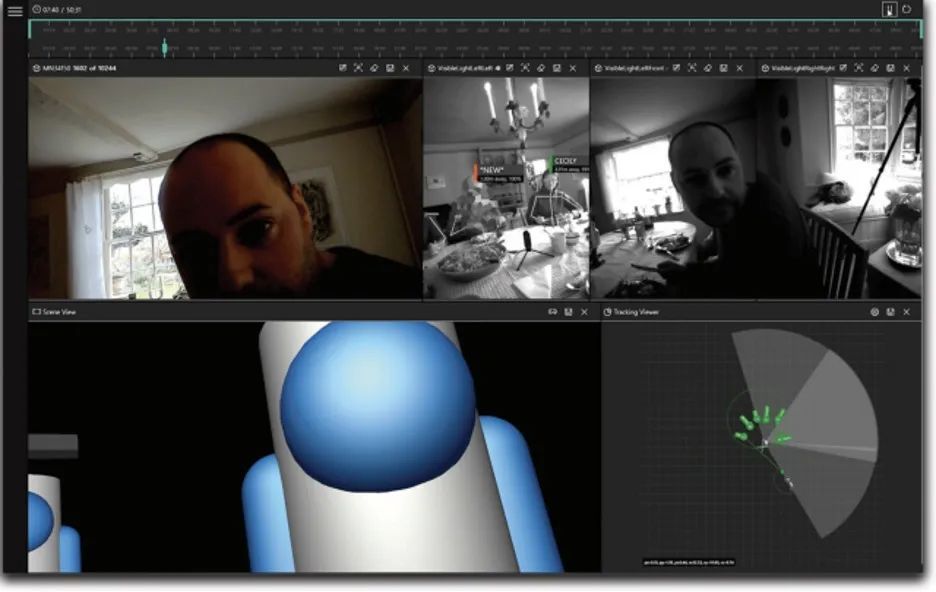936x592 pixels.
Task: Click the eraser icon in VisibleLightRightRight panel
Action: pos(874,68)
